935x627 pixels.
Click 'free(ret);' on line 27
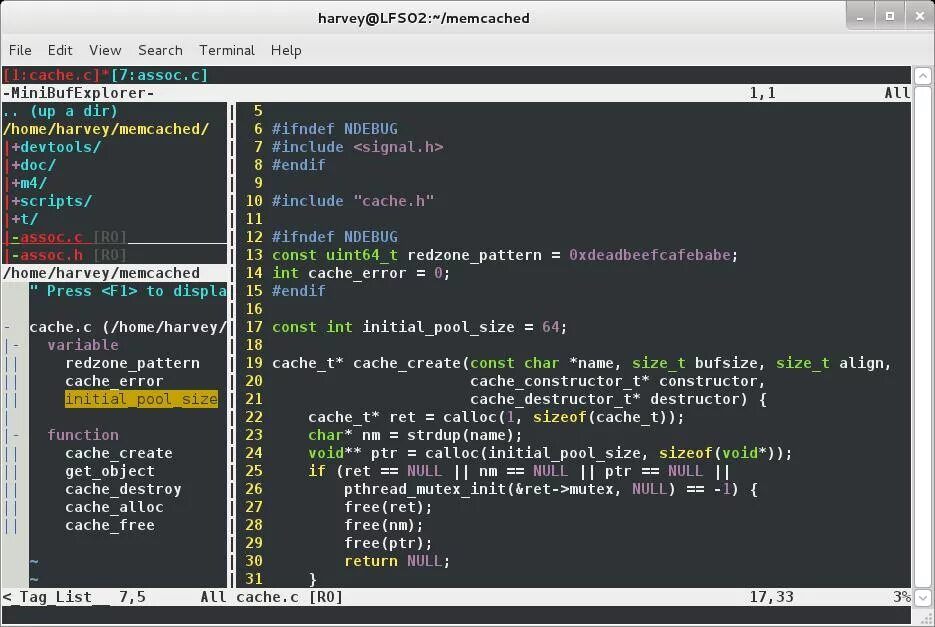tap(388, 506)
